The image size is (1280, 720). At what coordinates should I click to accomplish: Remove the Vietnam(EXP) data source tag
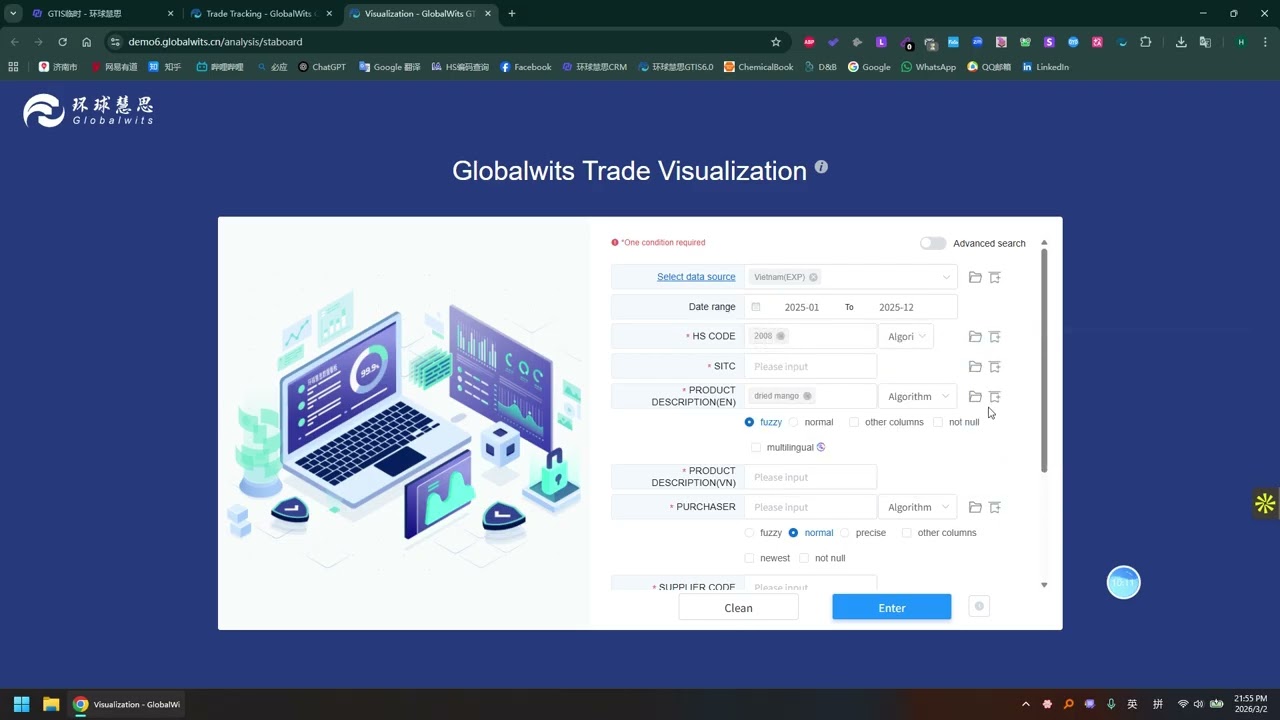813,277
